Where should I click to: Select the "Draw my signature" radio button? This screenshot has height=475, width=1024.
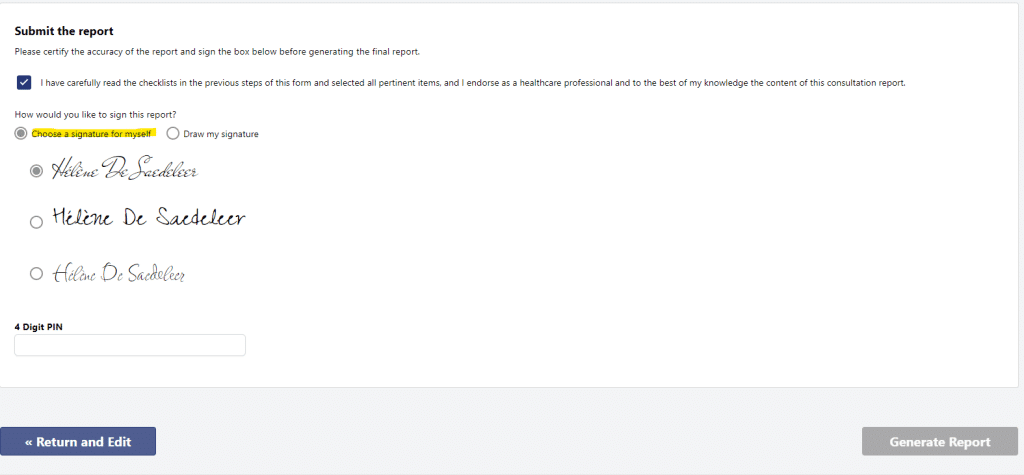pos(173,133)
